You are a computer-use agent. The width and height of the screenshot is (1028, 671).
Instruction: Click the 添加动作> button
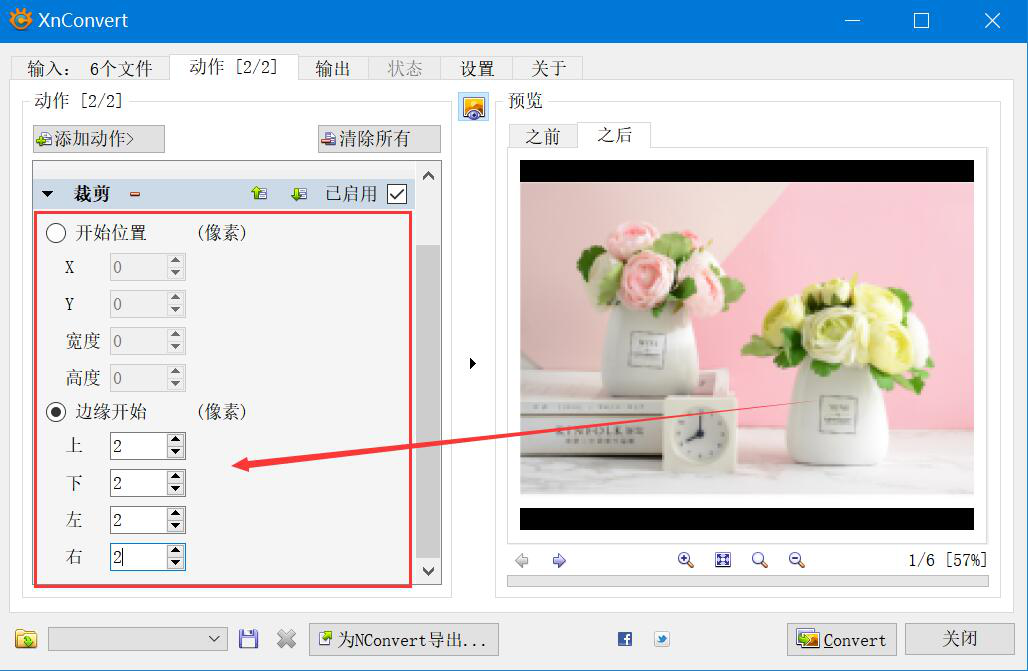pyautogui.click(x=98, y=139)
